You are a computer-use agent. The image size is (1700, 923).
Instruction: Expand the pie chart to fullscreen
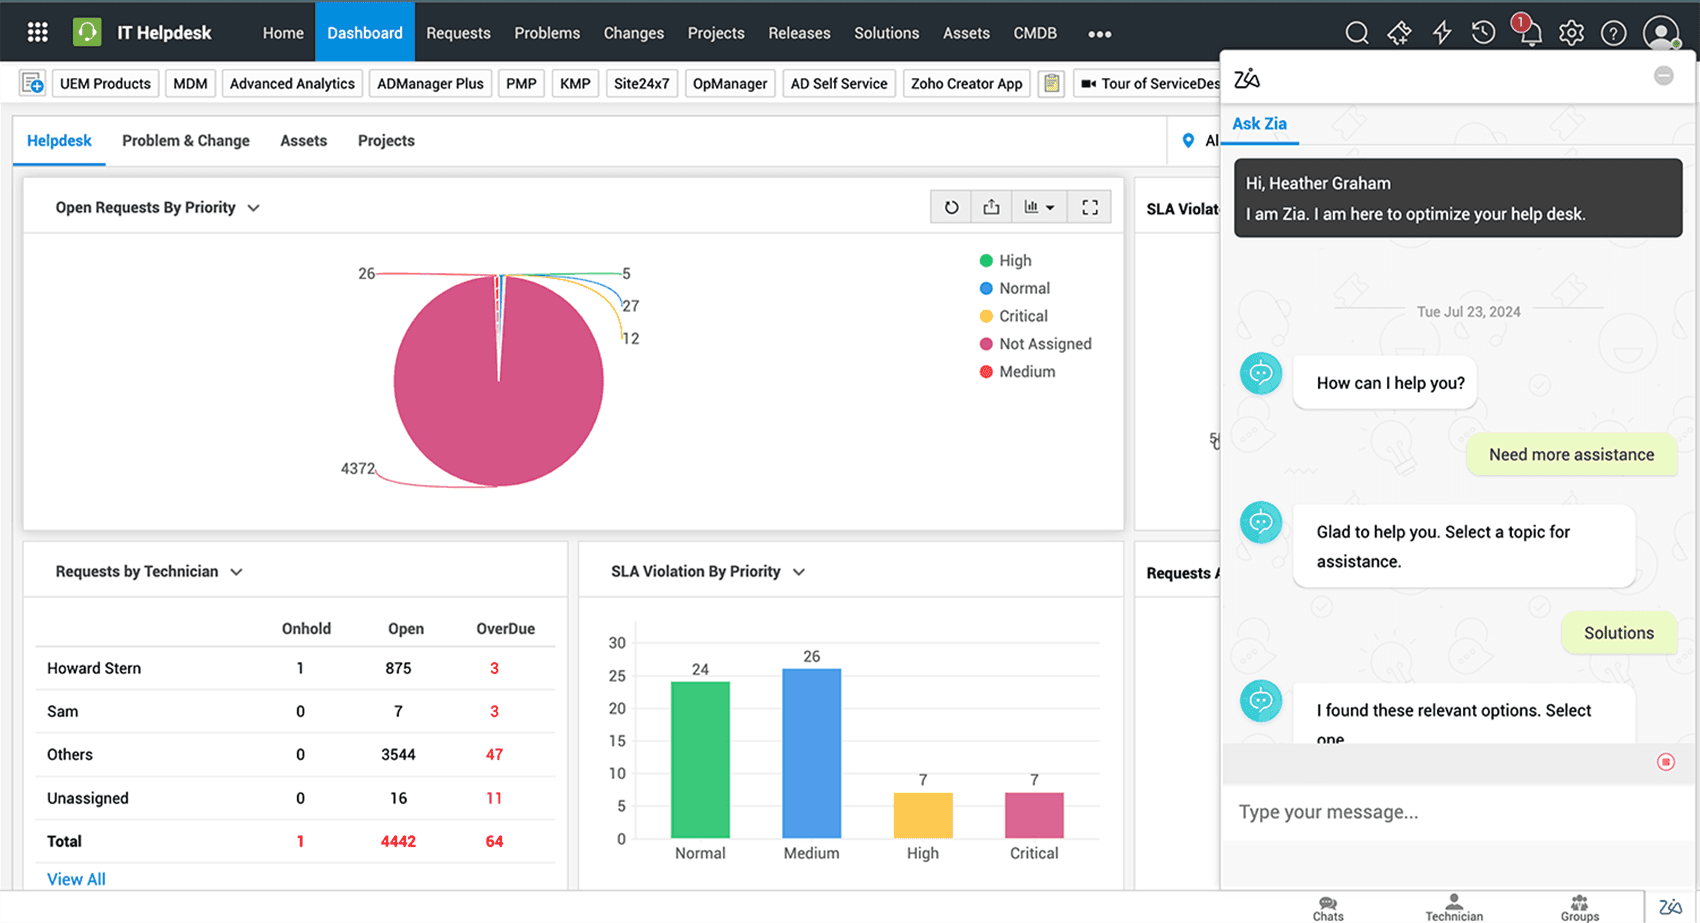[x=1089, y=206]
